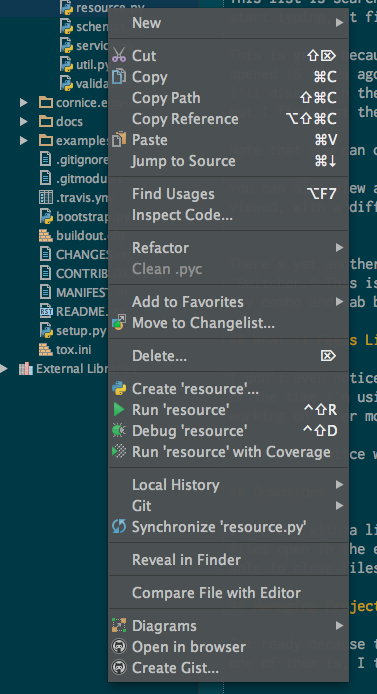Select Compare File with Editor
The image size is (377, 694).
click(x=228, y=593)
